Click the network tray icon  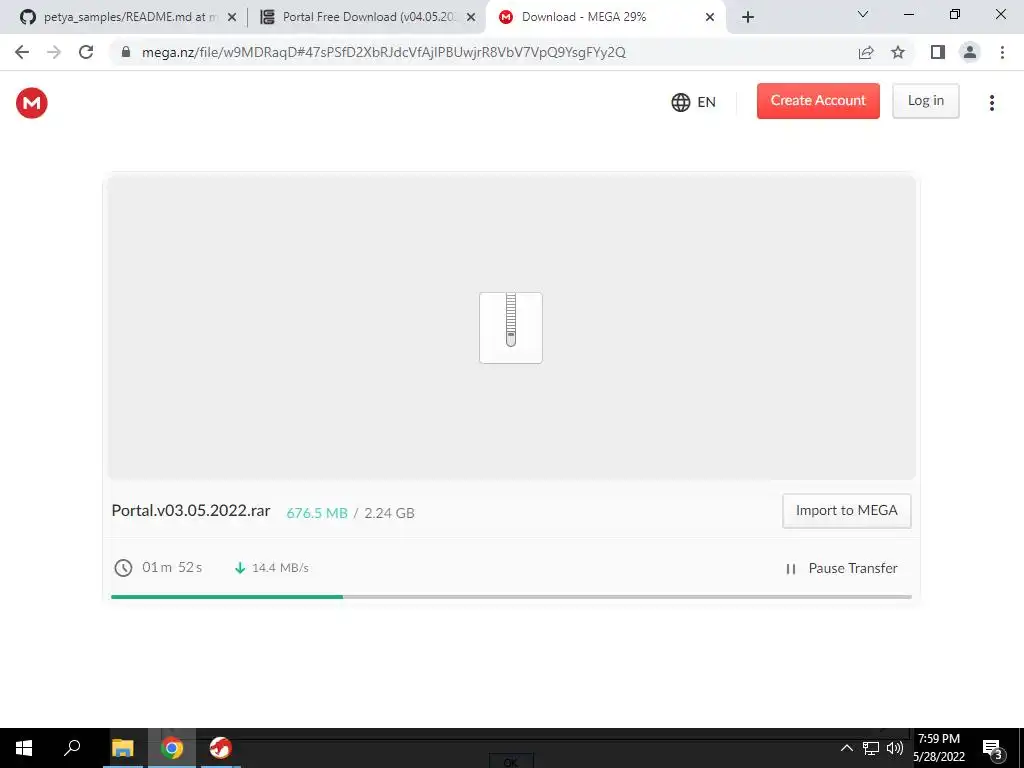pos(871,748)
